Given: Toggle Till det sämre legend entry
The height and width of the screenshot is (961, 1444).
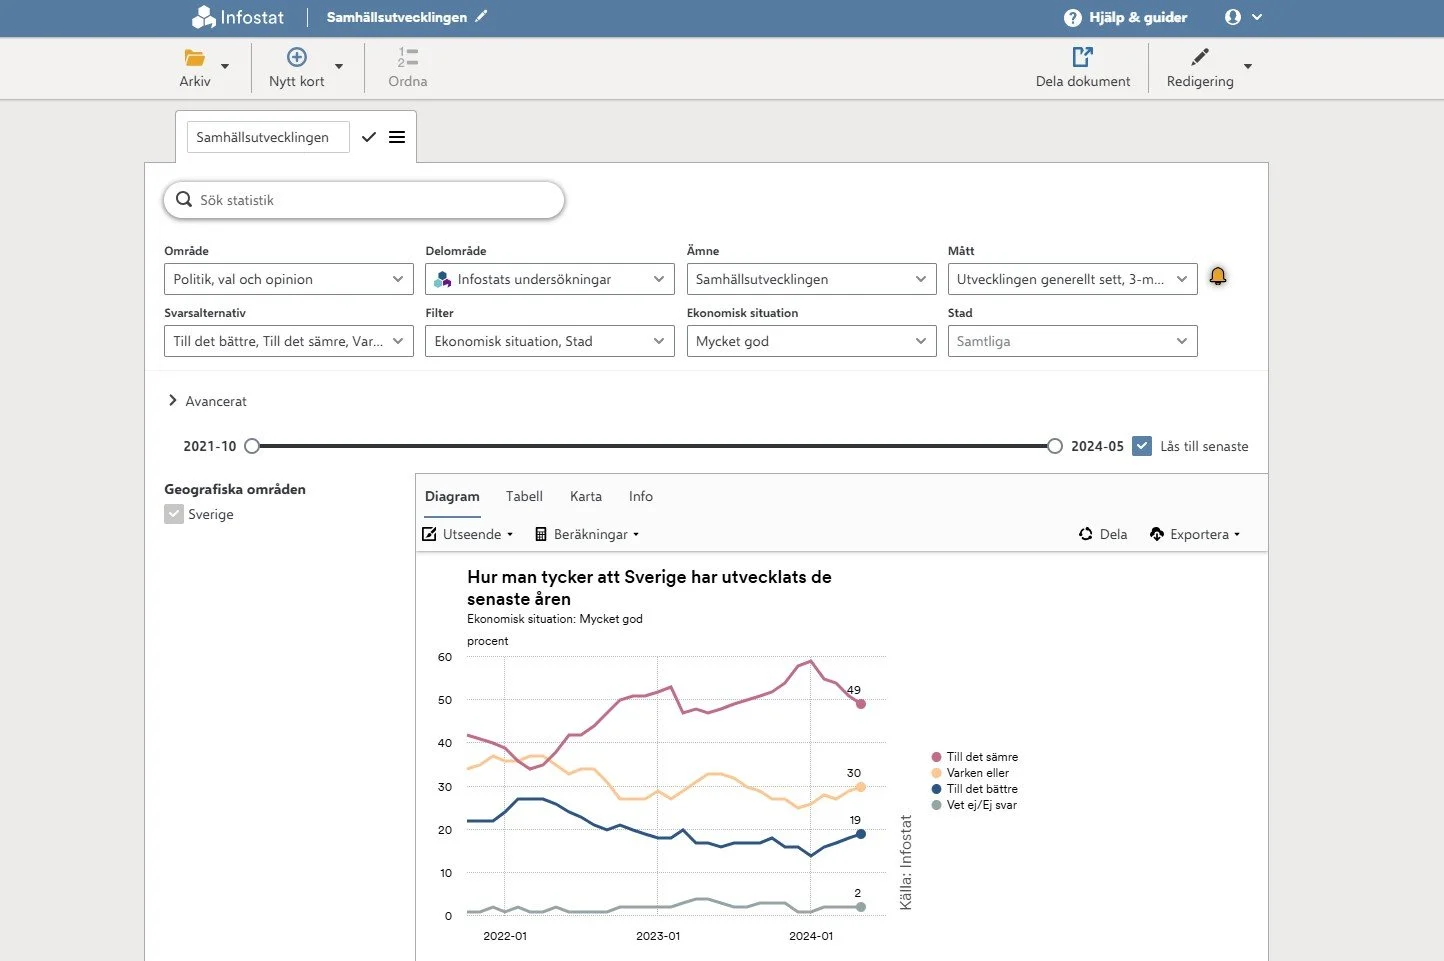Looking at the screenshot, I should (974, 757).
